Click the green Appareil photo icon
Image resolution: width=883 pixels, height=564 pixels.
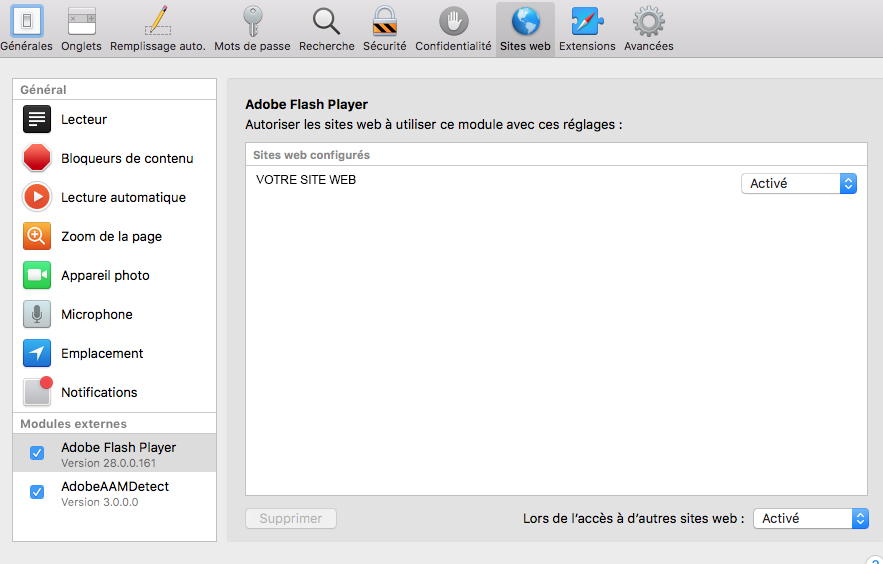[37, 275]
